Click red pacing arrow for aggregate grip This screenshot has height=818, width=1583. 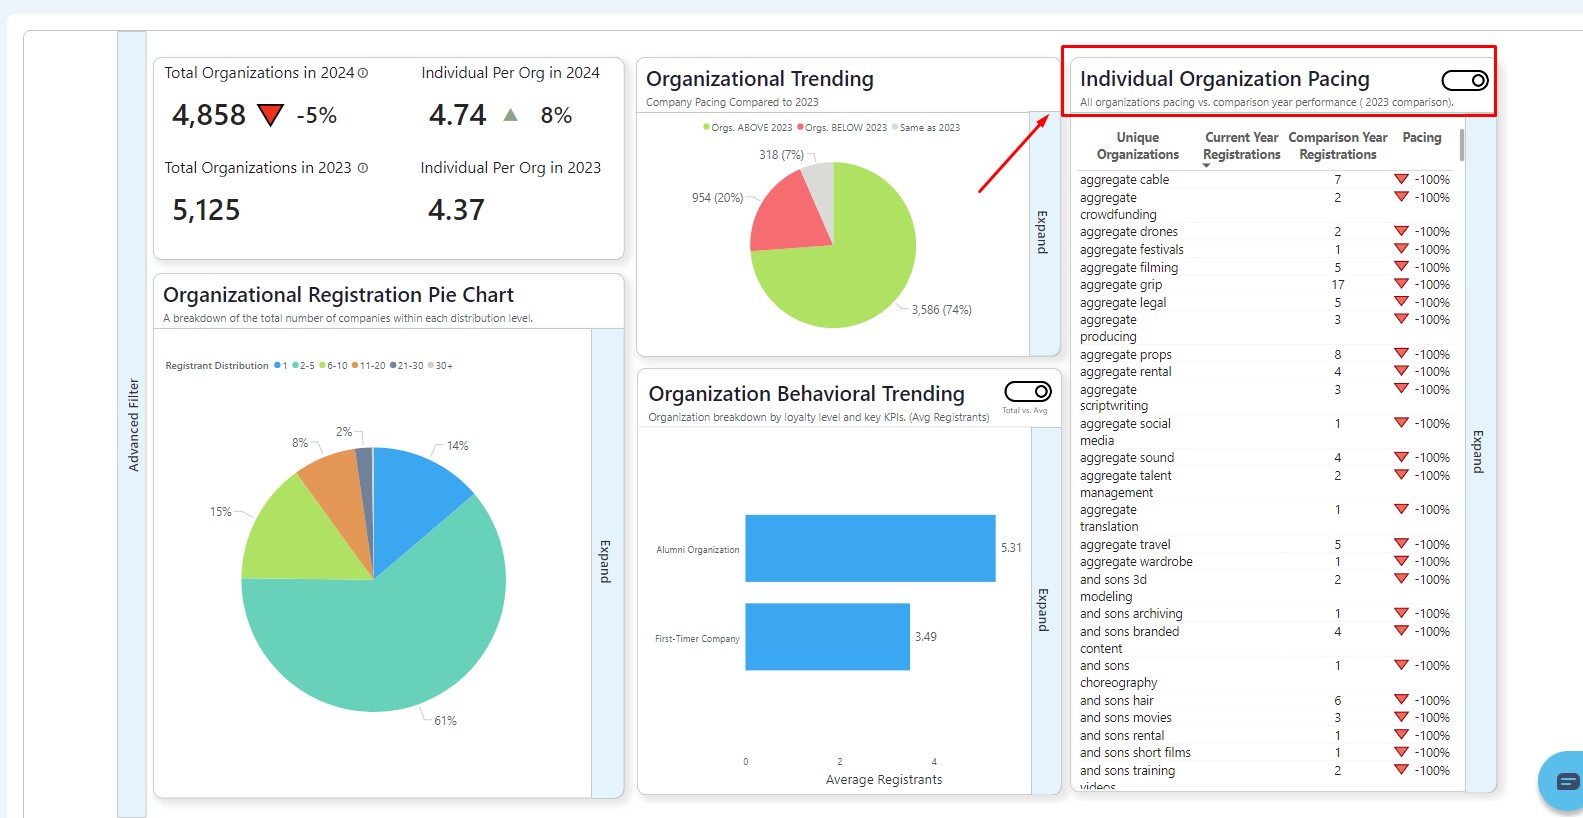pyautogui.click(x=1401, y=284)
